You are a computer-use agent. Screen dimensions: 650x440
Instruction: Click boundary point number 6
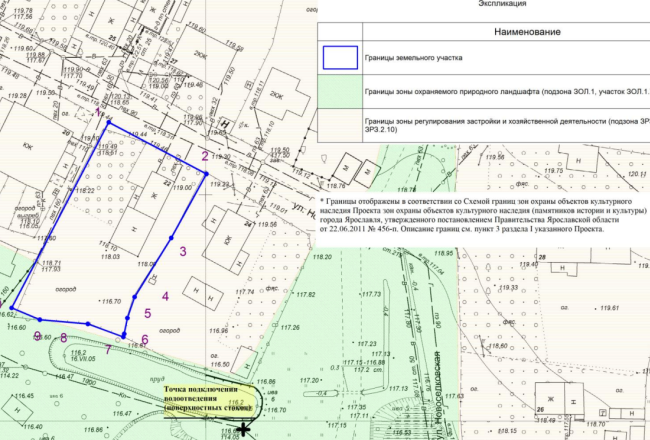[144, 340]
